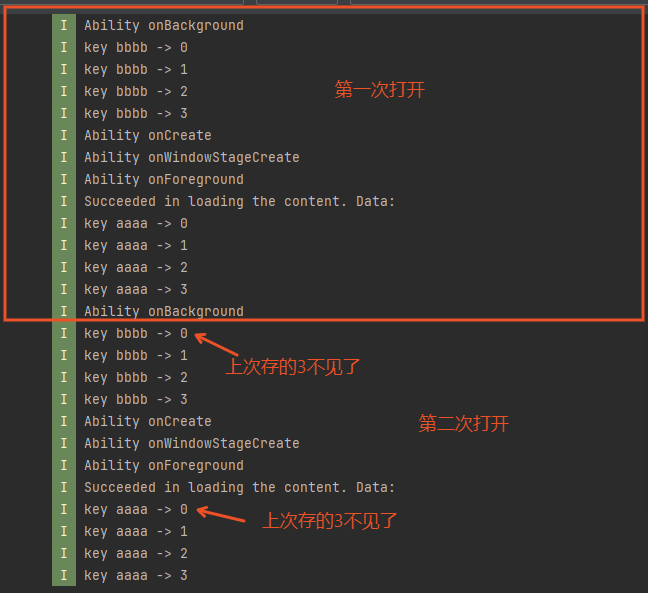Click the info icon beside 'key bbbb -> 0' with the red arrow
Screen dimensions: 648x593
(64, 333)
